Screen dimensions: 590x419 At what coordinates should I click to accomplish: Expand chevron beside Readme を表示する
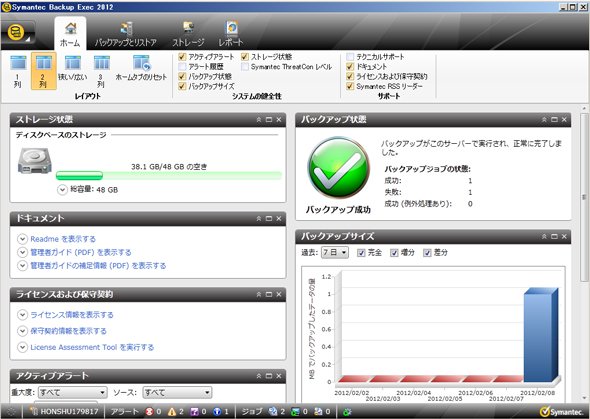(x=23, y=239)
